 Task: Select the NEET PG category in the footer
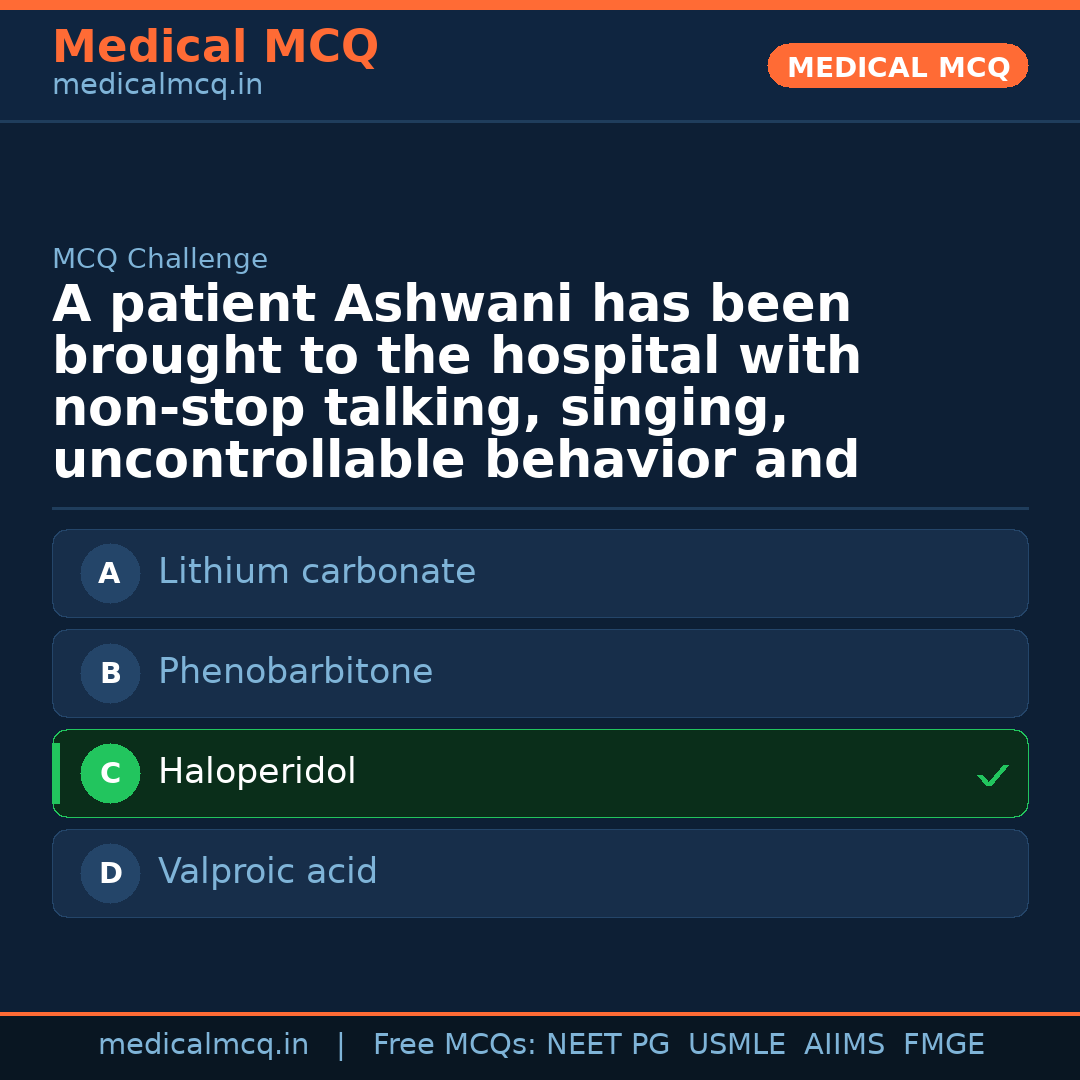[607, 1044]
